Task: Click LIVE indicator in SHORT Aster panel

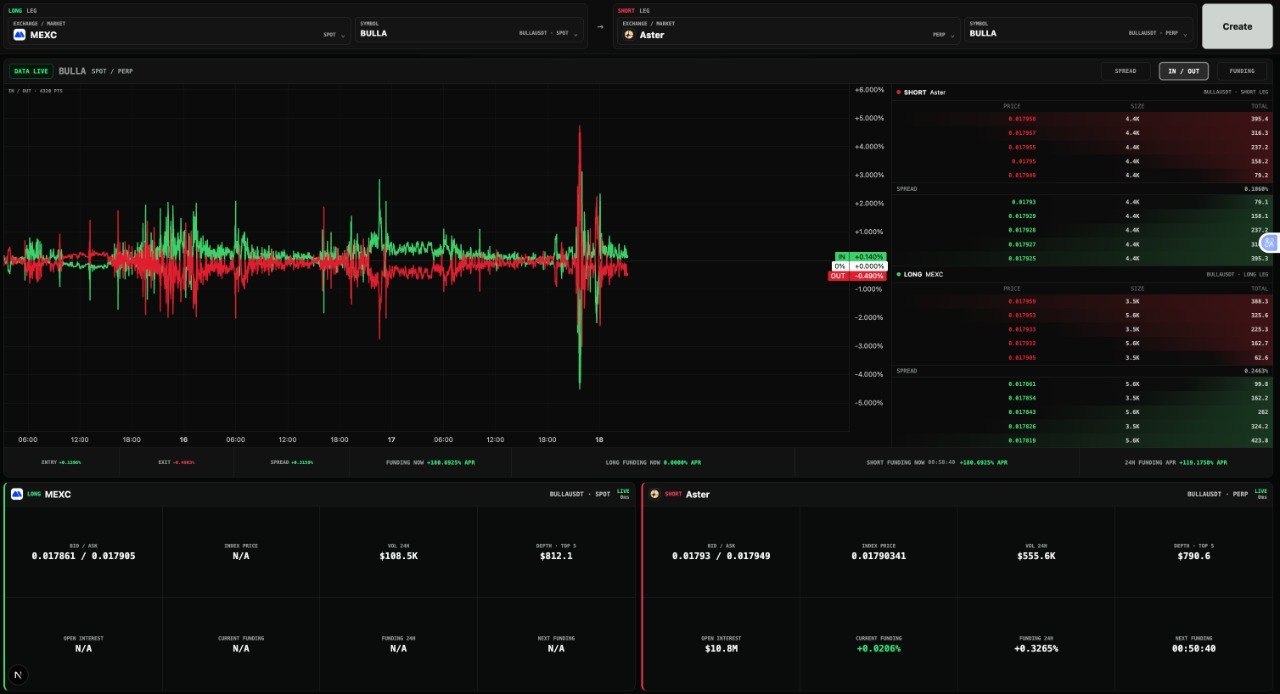Action: pyautogui.click(x=1260, y=493)
